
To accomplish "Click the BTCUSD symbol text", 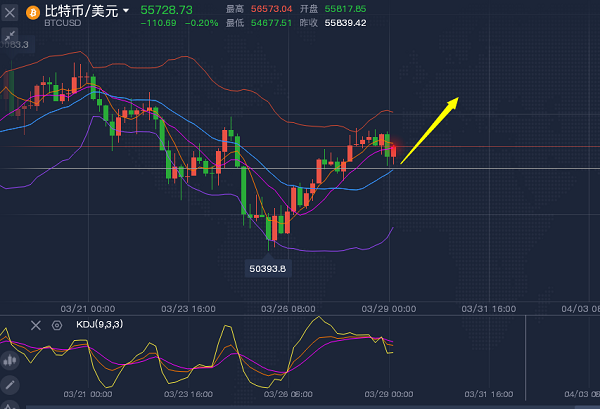I will coord(63,20).
